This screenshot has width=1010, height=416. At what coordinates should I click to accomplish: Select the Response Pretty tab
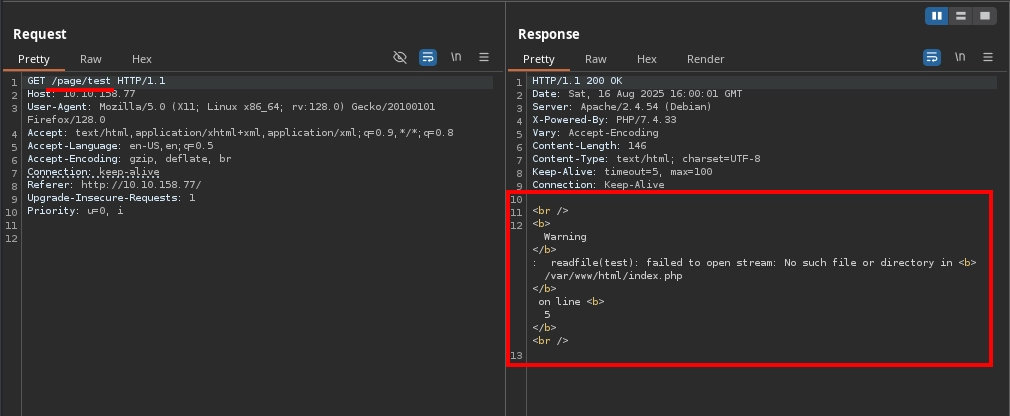[538, 59]
